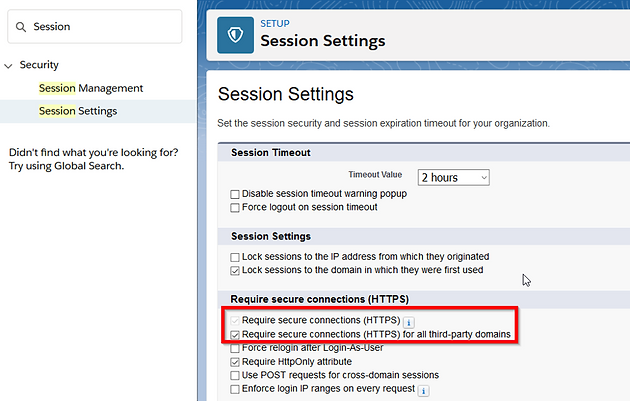This screenshot has width=630, height=401.
Task: Uncheck HTTPS for all third-party domains
Action: [235, 335]
